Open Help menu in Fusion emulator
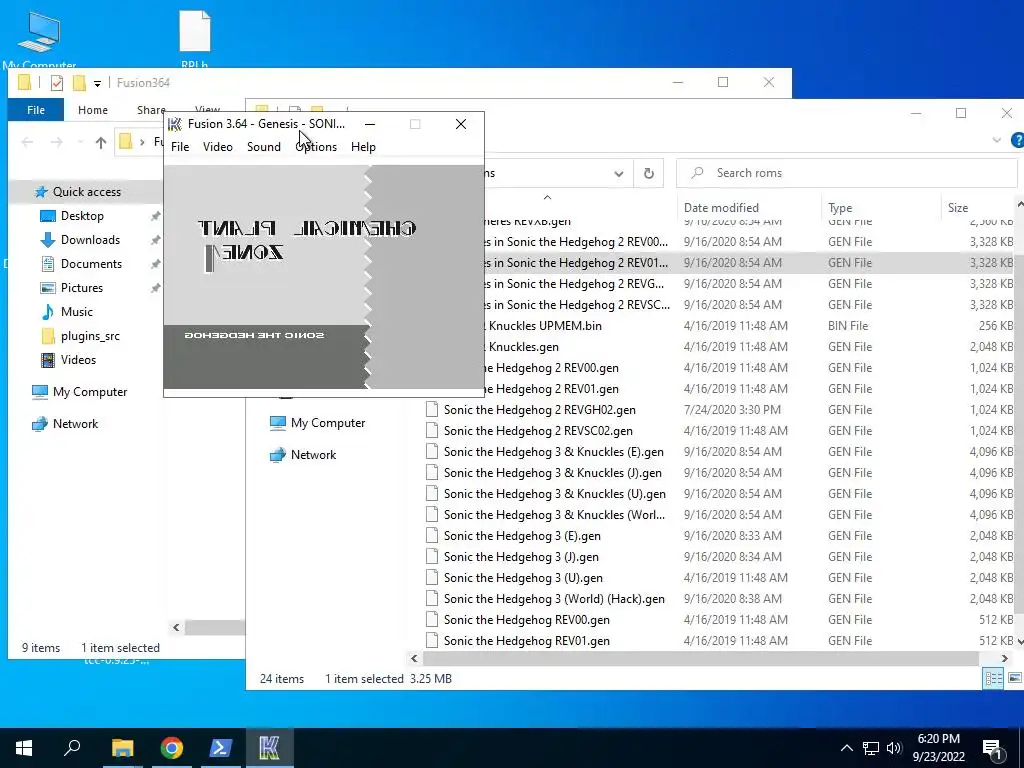This screenshot has height=768, width=1024. pyautogui.click(x=363, y=147)
